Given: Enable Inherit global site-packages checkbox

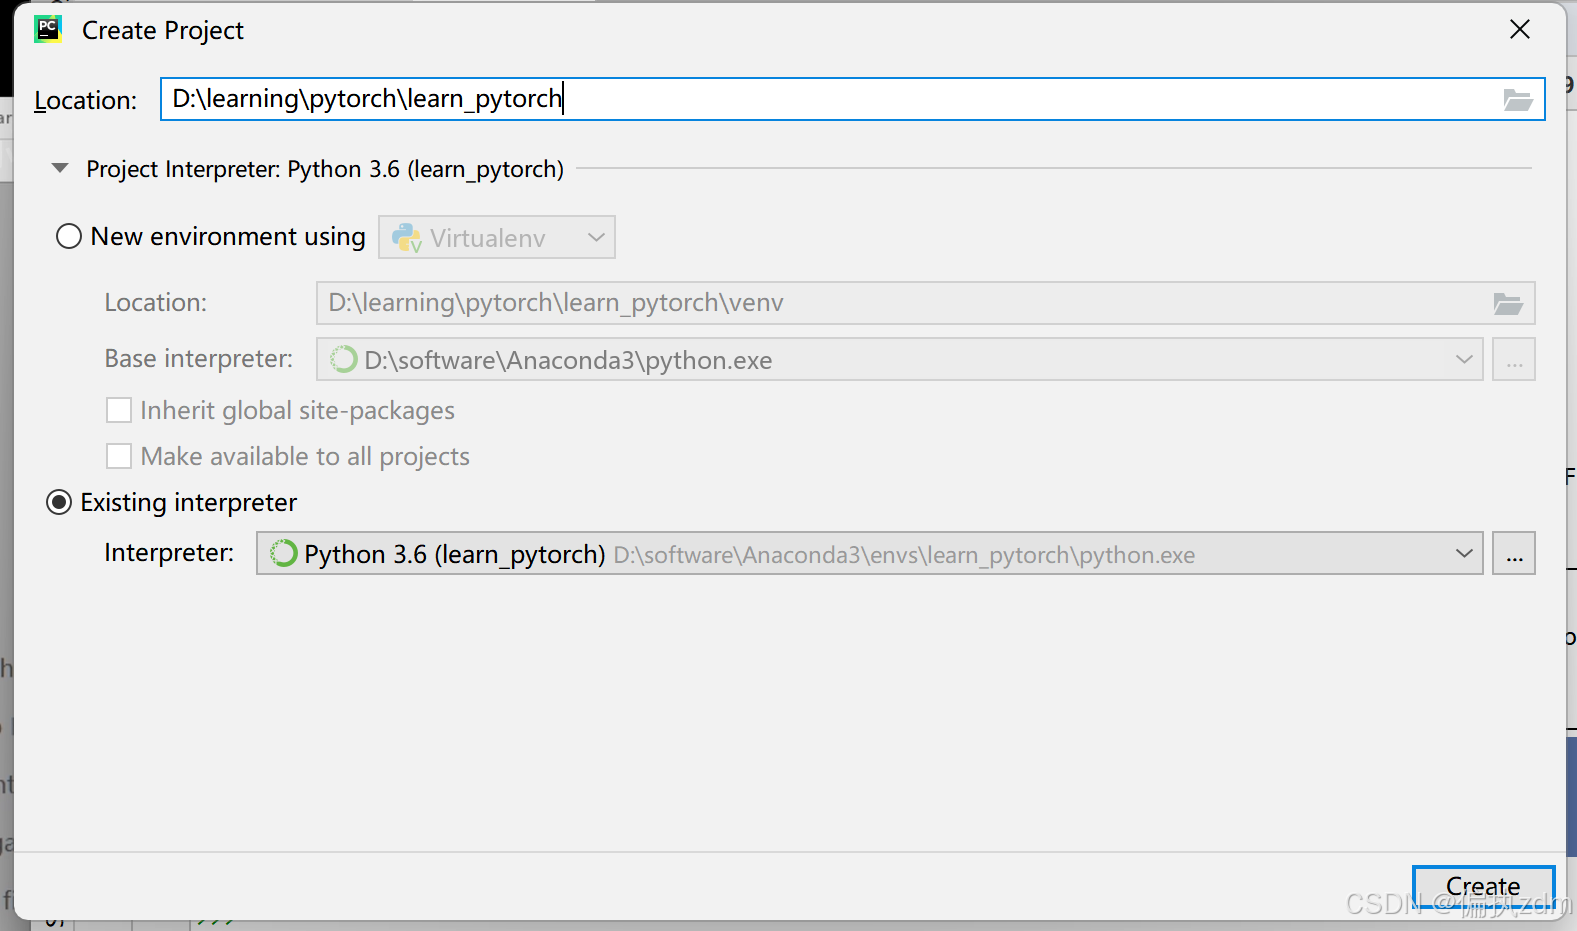Looking at the screenshot, I should 119,411.
